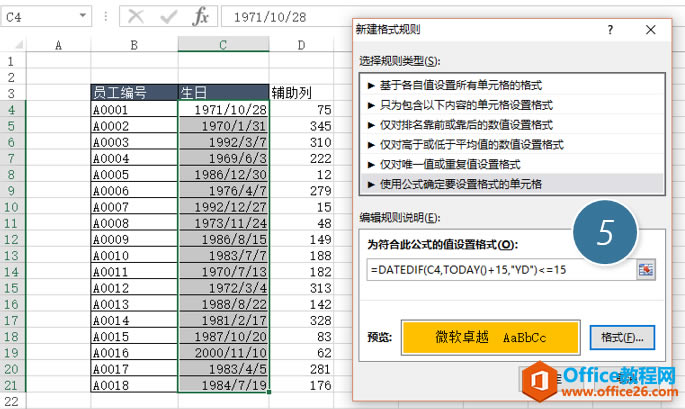Click the confirm entry checkmark in formula bar
685x409 pixels.
click(169, 17)
